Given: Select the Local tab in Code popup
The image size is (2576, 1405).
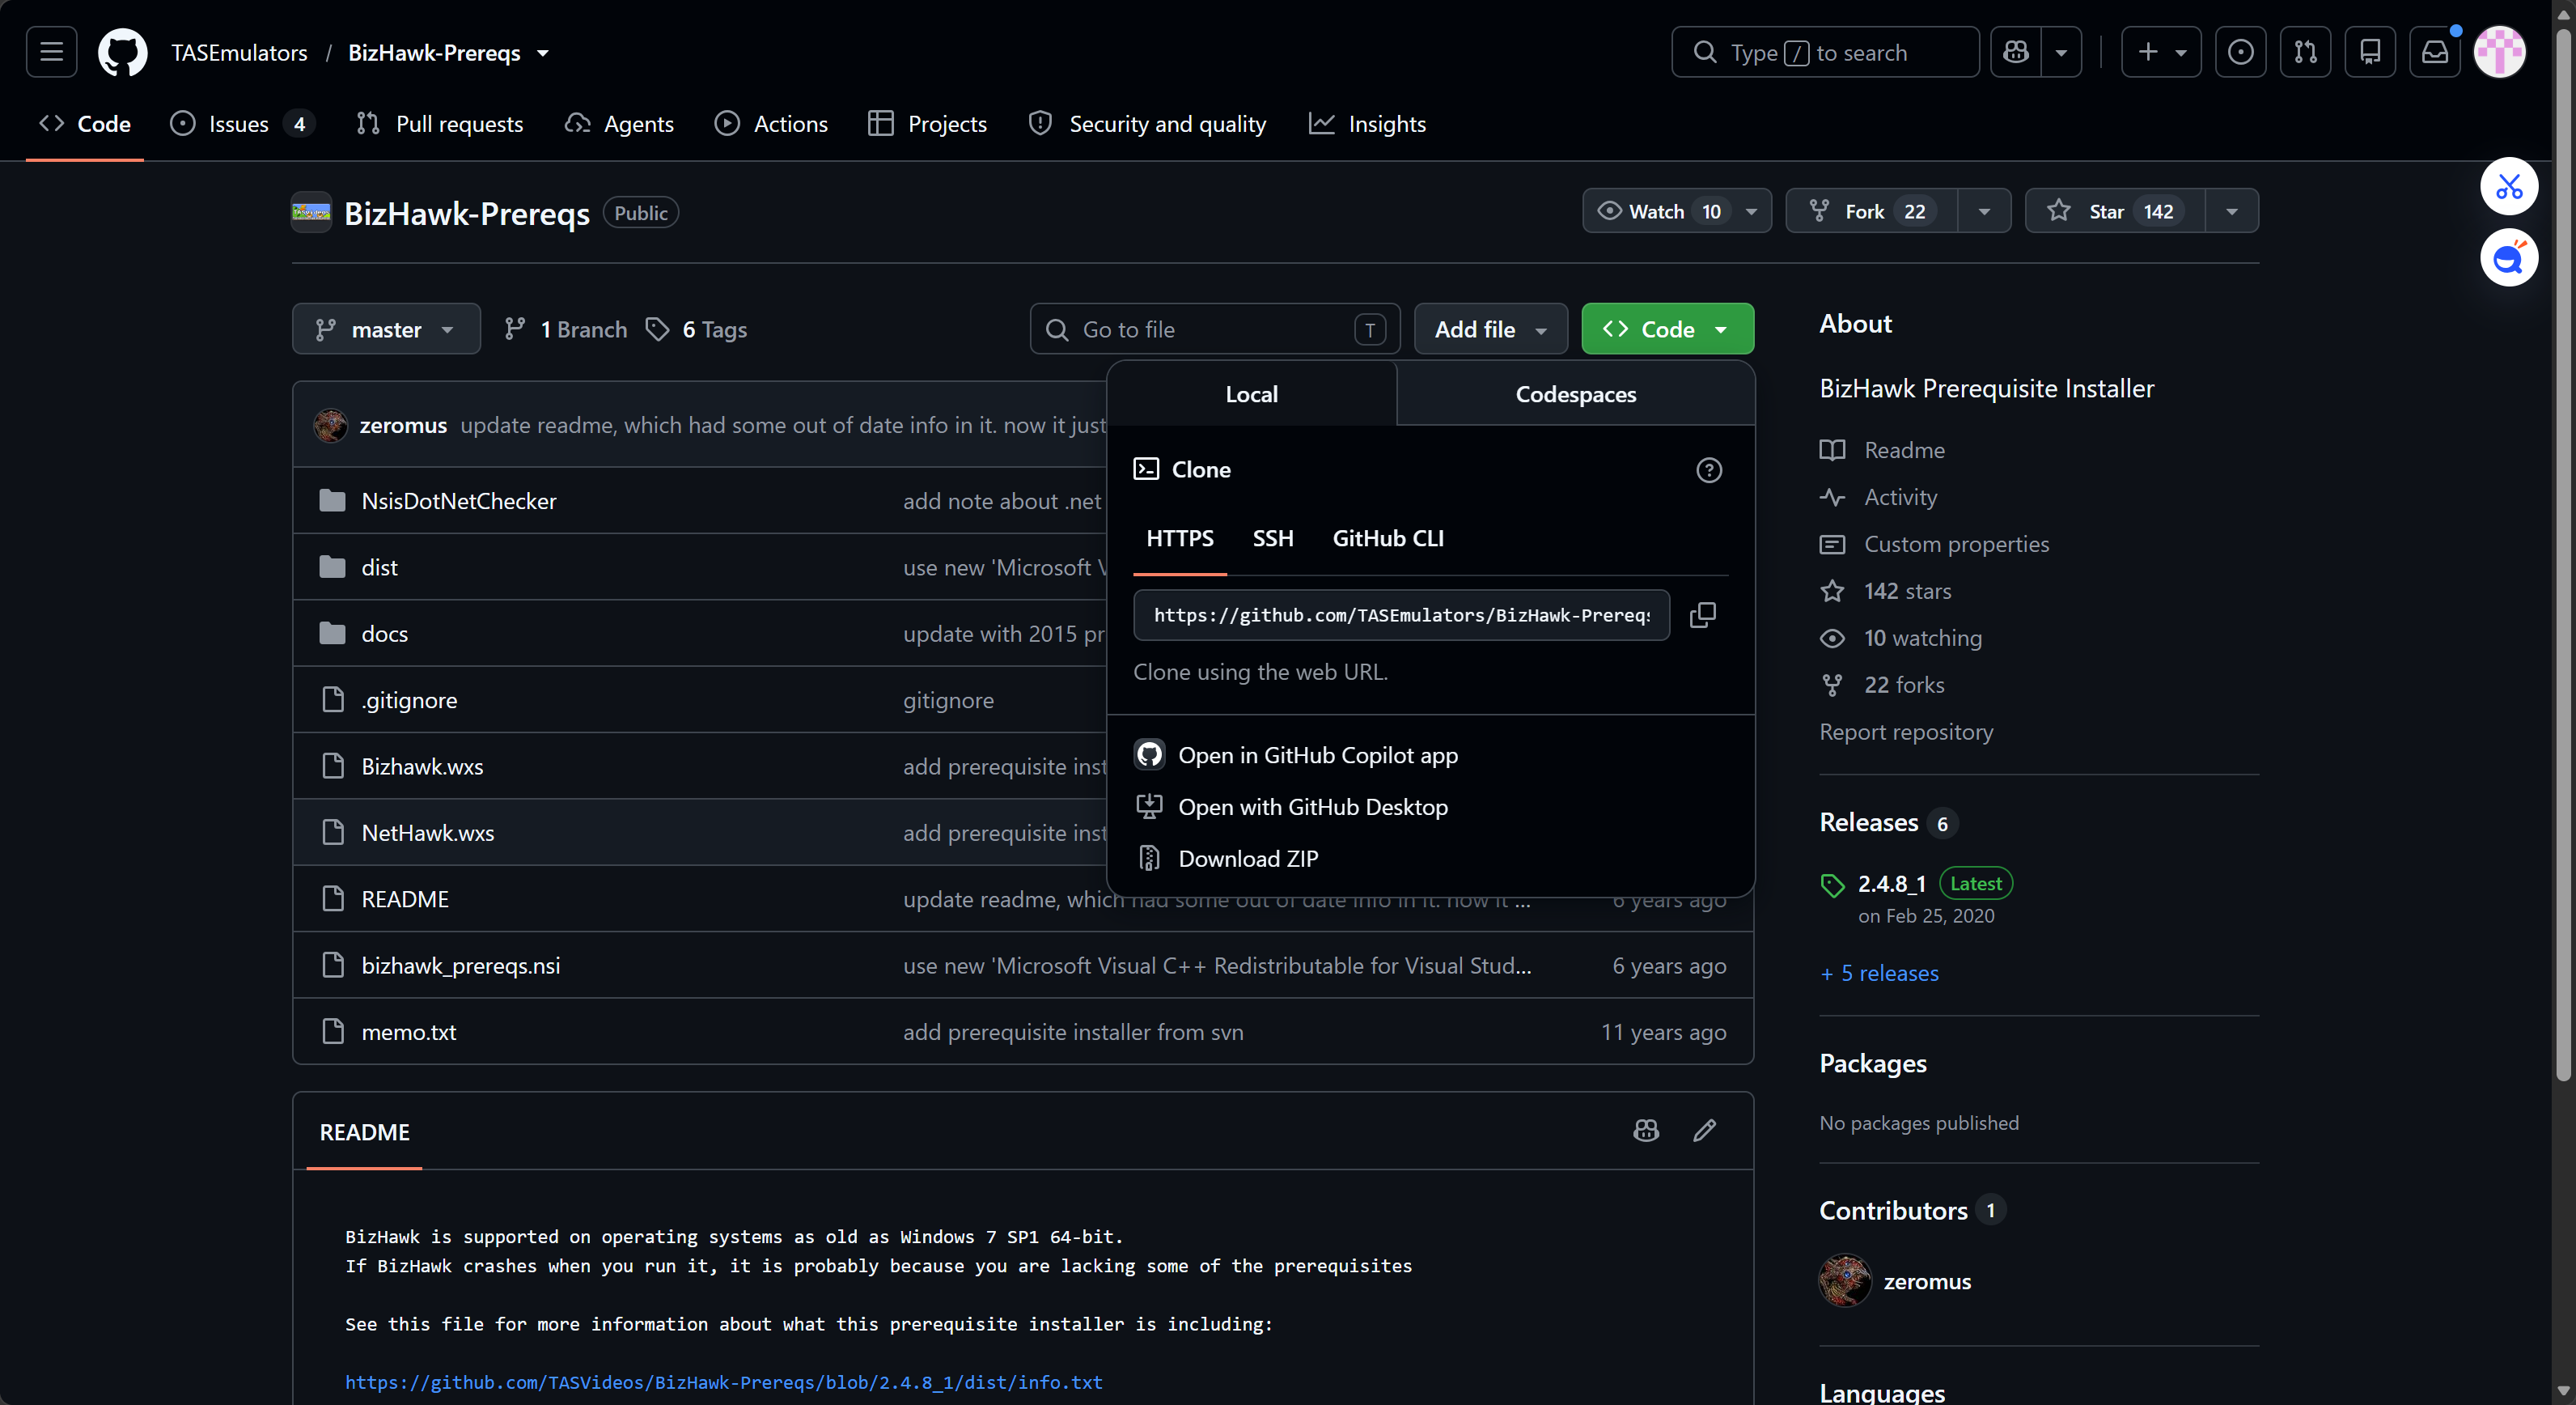Looking at the screenshot, I should tap(1252, 394).
